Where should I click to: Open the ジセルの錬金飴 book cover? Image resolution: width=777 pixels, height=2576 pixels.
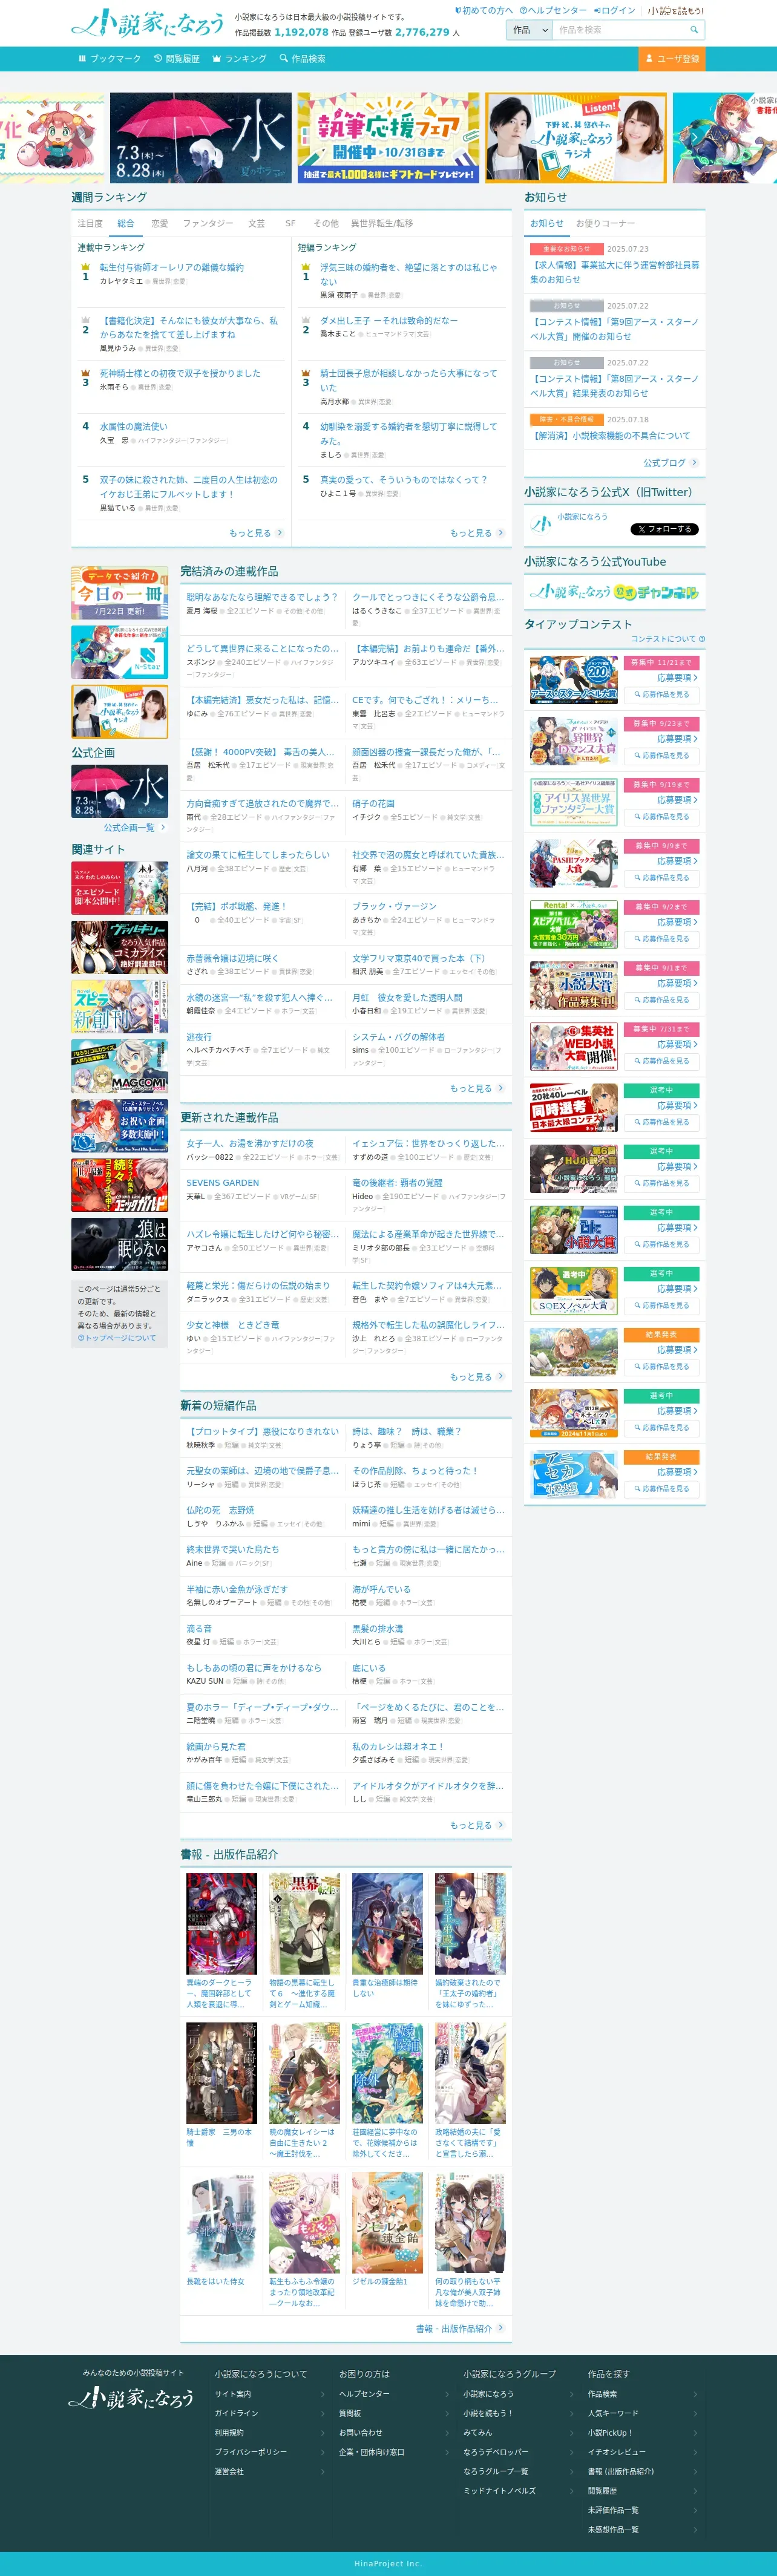(387, 2223)
